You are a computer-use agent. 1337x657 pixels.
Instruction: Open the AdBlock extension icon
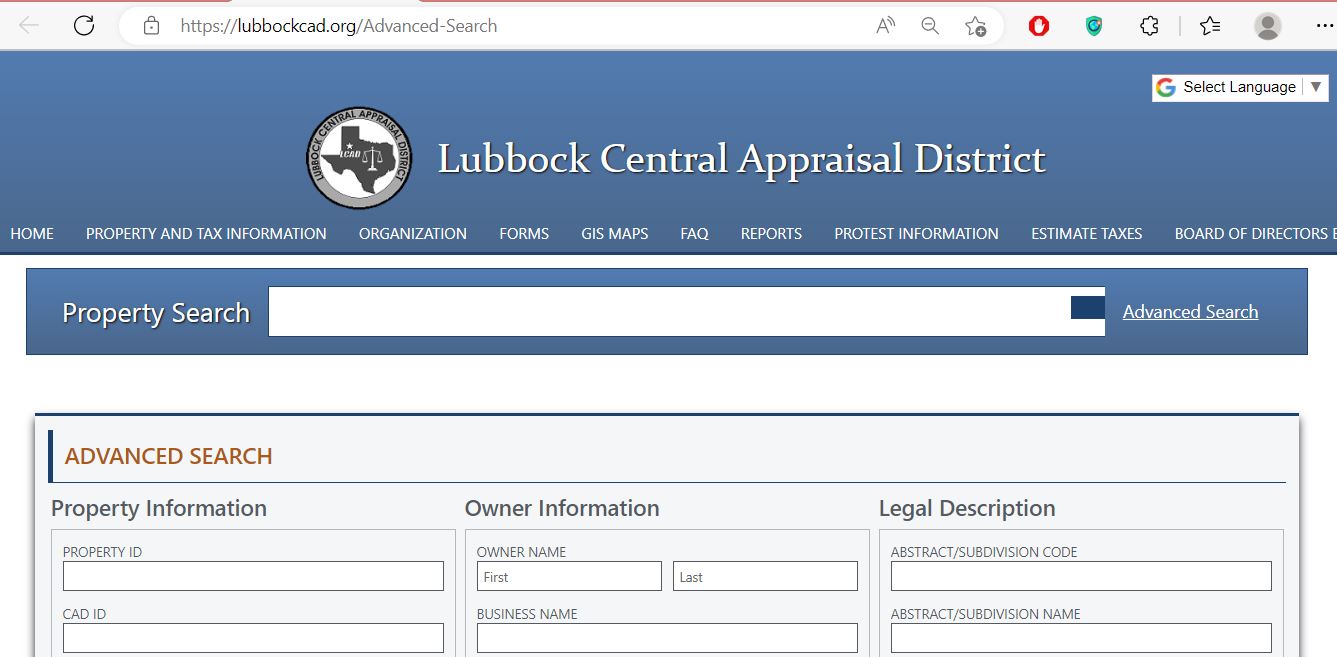[1038, 27]
